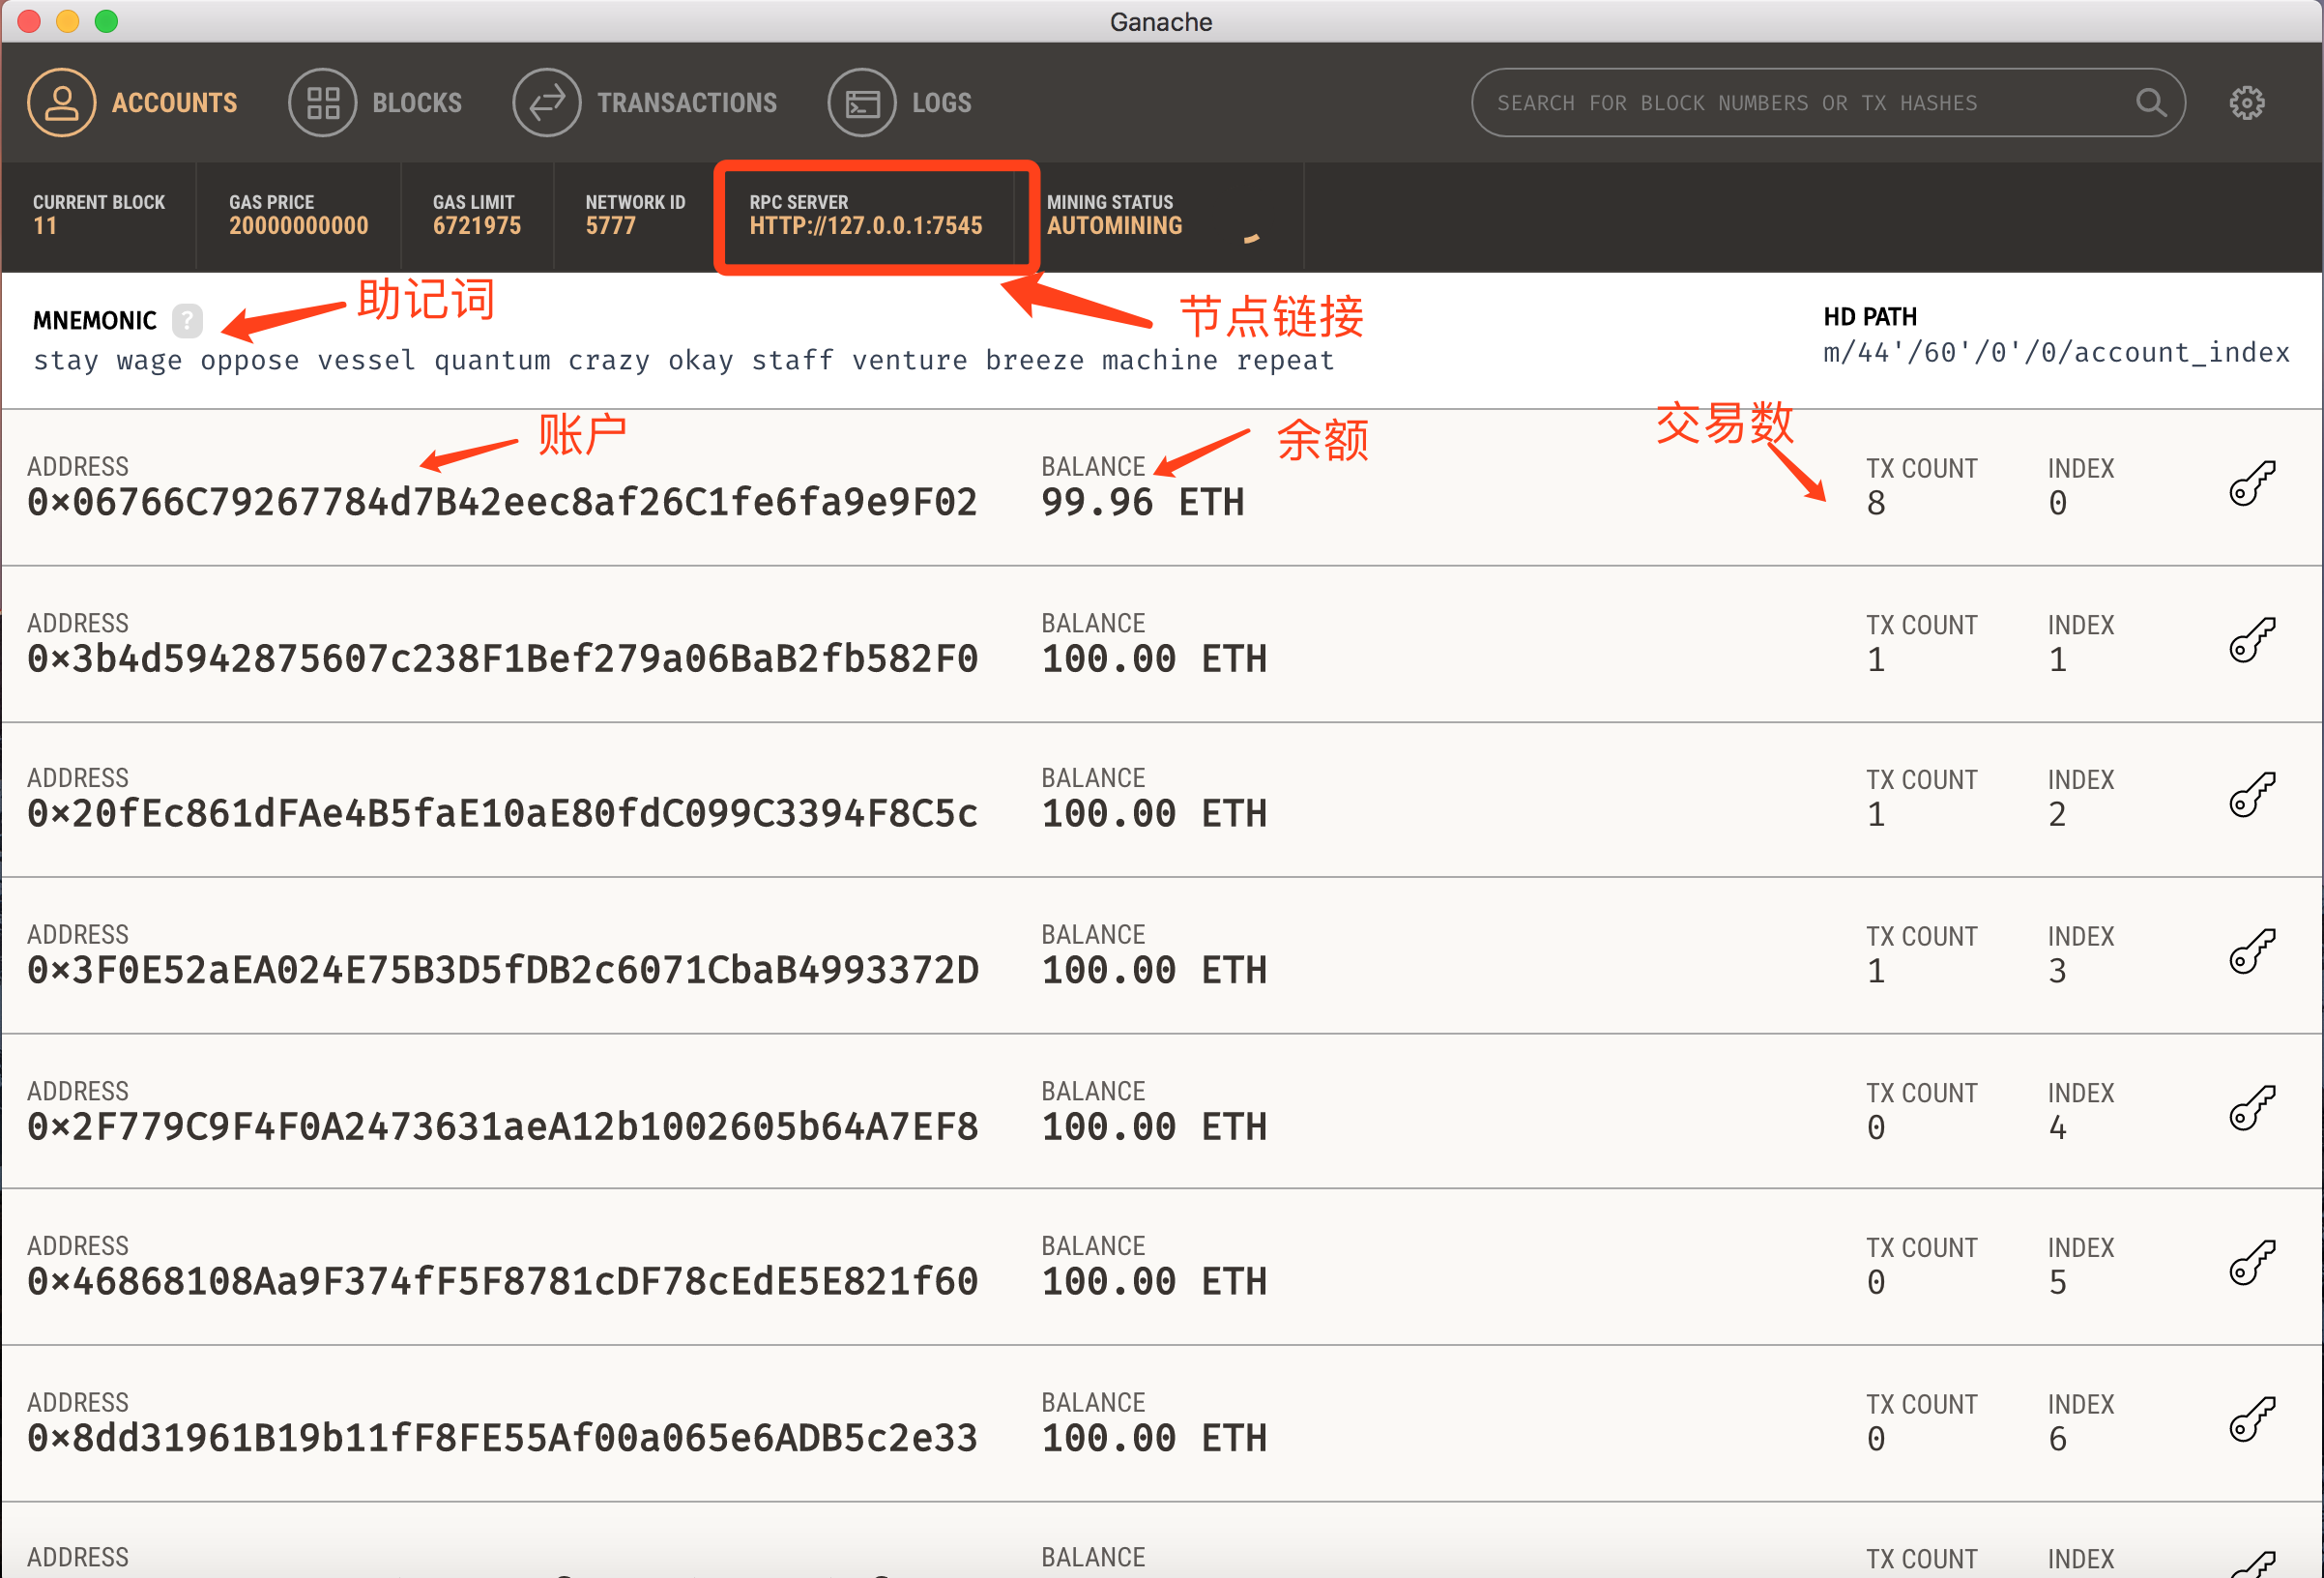Focus the block number or tx hash search field

[1827, 102]
